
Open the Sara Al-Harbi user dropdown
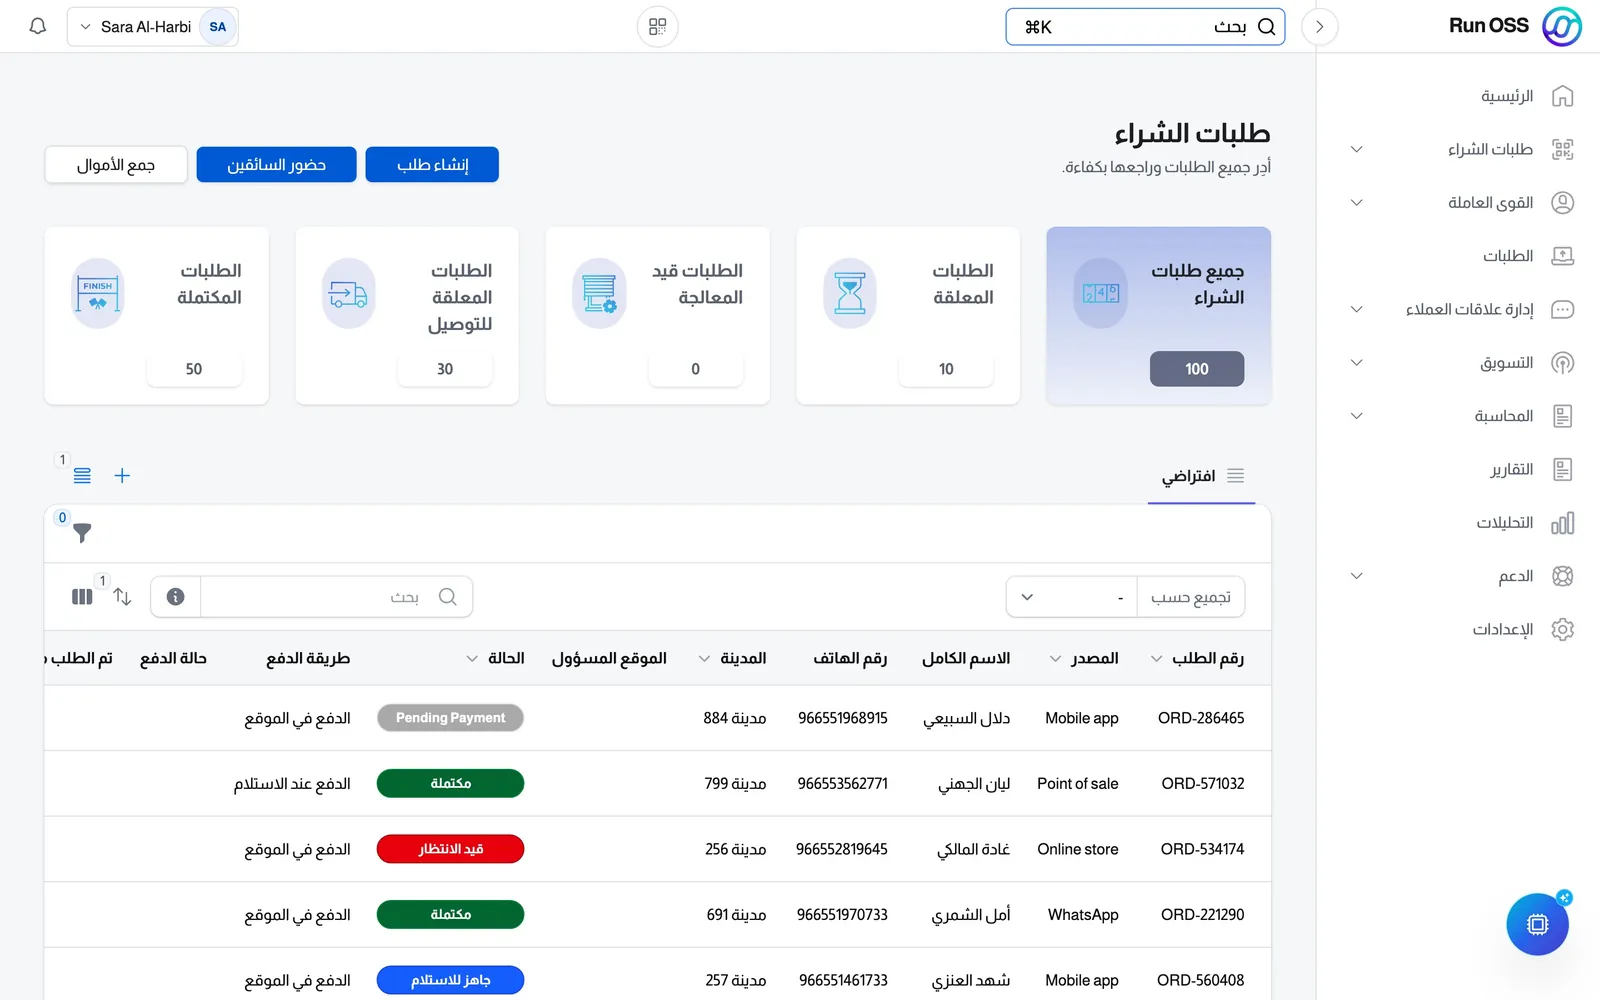pyautogui.click(x=153, y=27)
